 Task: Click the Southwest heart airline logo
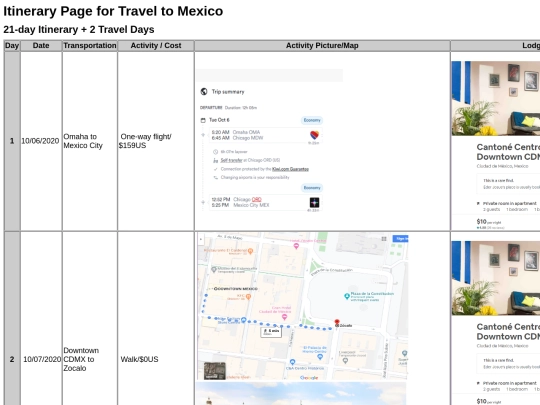tap(314, 135)
